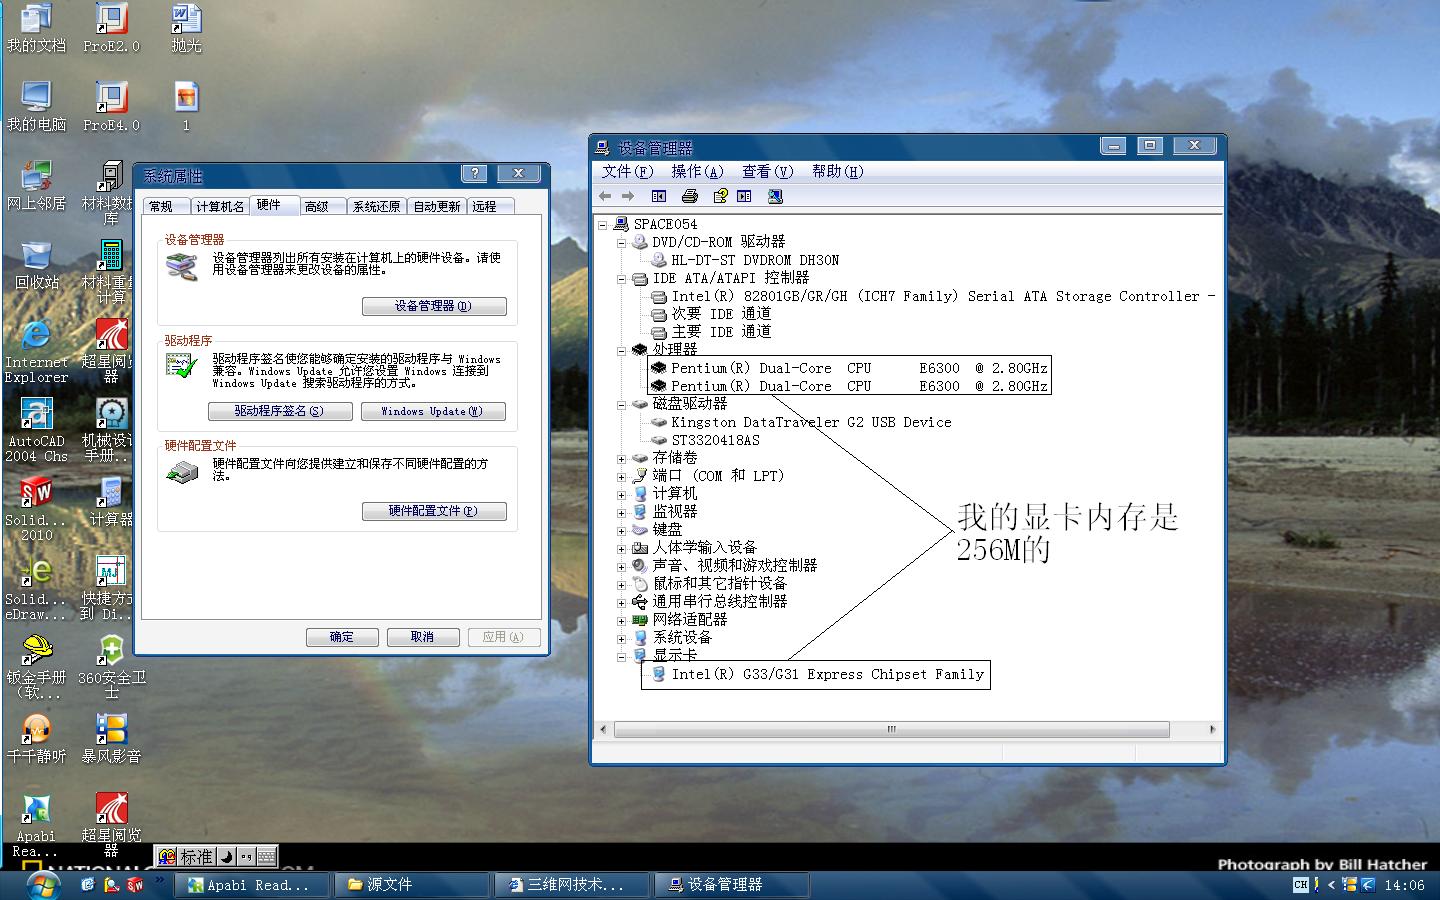Click the 设备管理器(D) button

(x=434, y=306)
